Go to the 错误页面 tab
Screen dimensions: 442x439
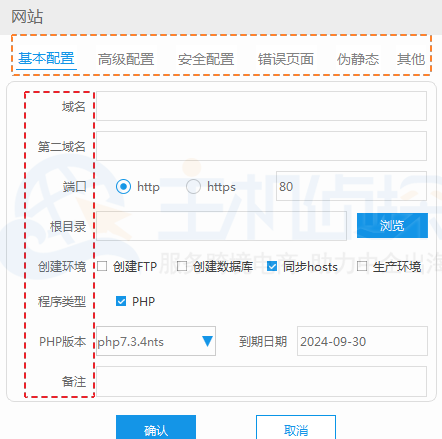(286, 59)
